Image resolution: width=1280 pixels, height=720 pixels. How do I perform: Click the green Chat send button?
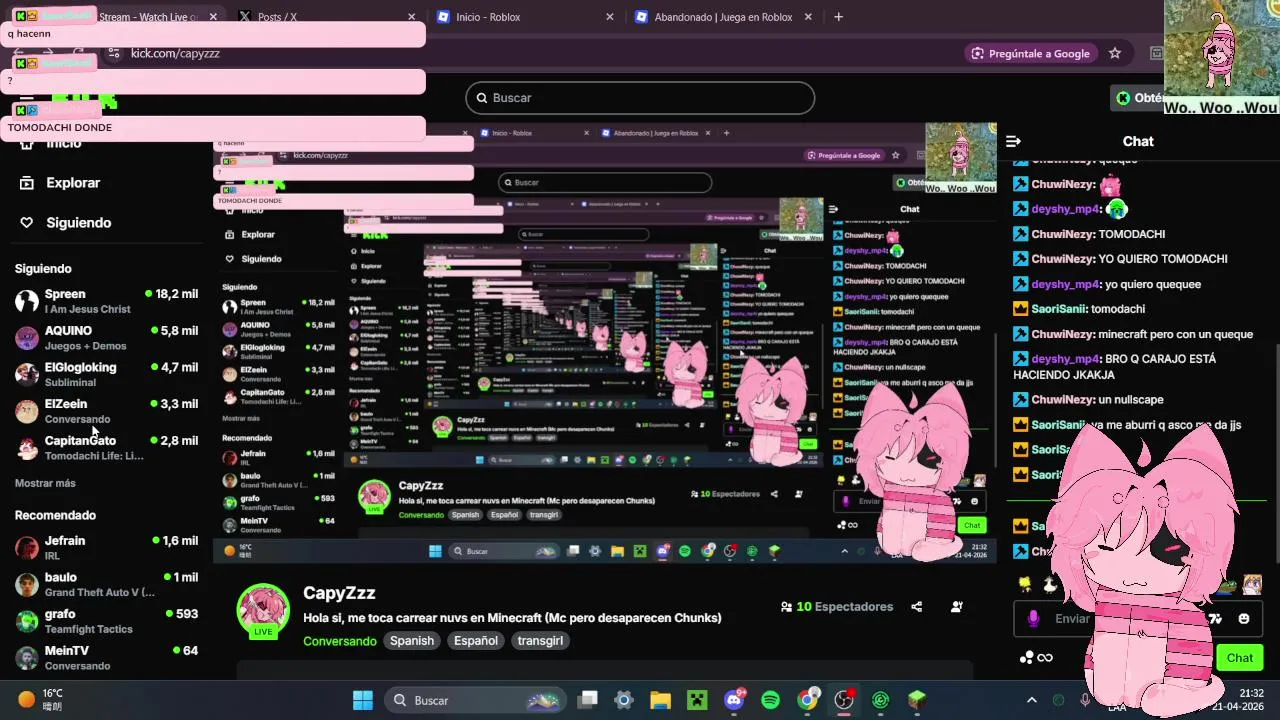tap(1240, 658)
